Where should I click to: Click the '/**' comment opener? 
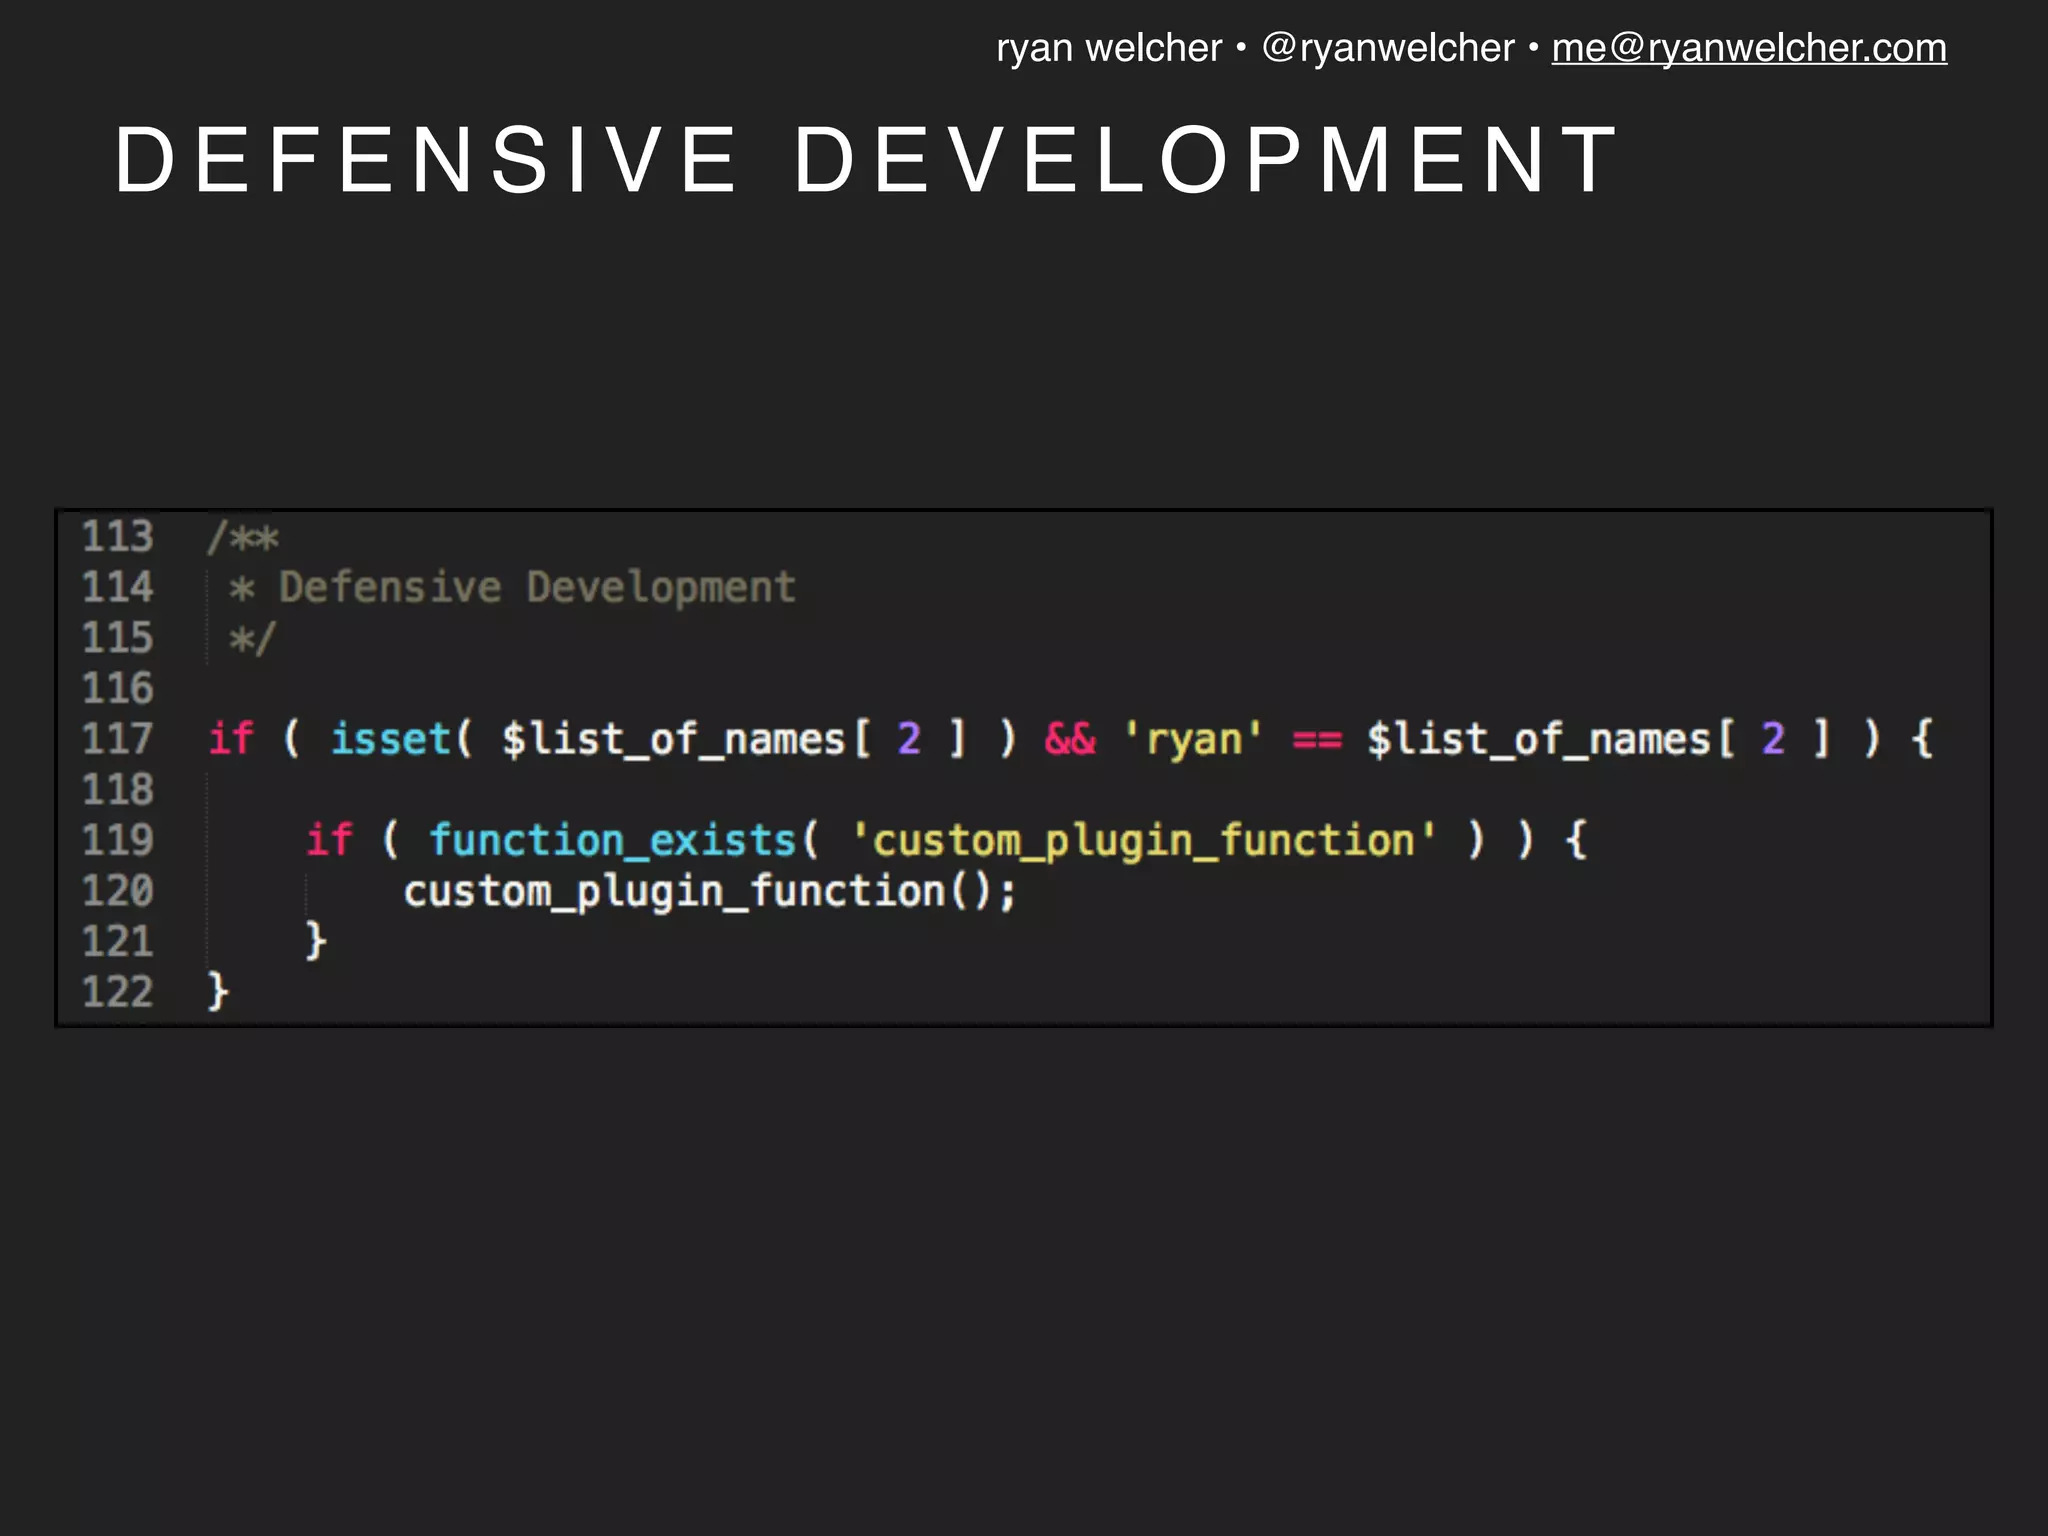coord(243,537)
